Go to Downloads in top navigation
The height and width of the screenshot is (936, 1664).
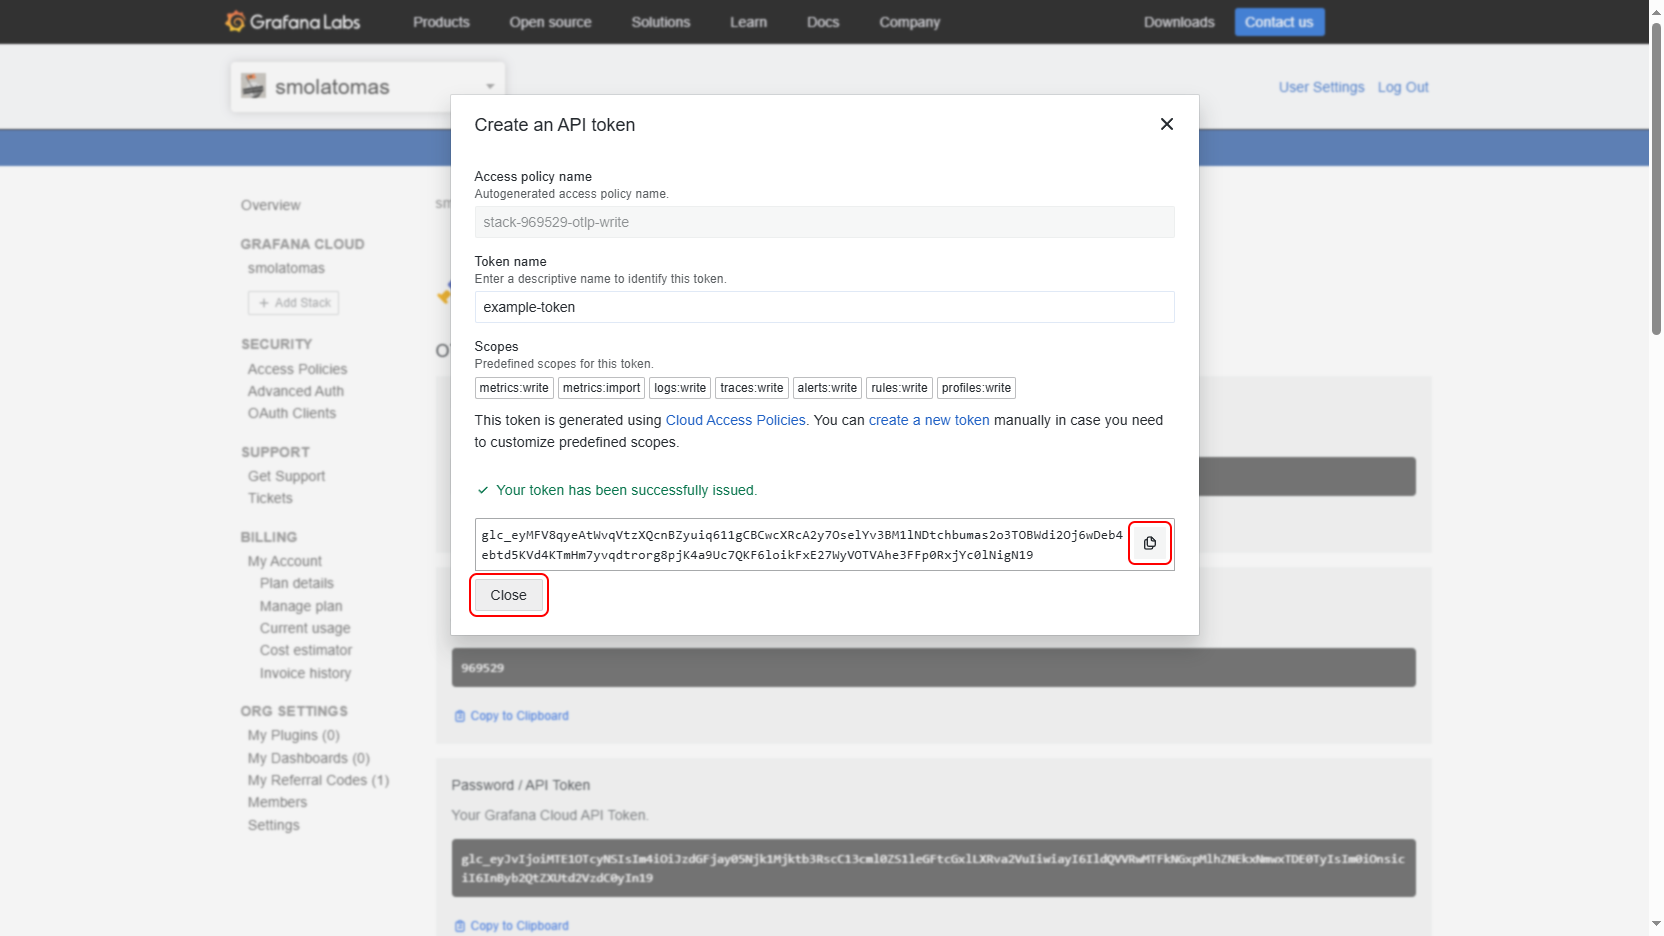[1179, 22]
